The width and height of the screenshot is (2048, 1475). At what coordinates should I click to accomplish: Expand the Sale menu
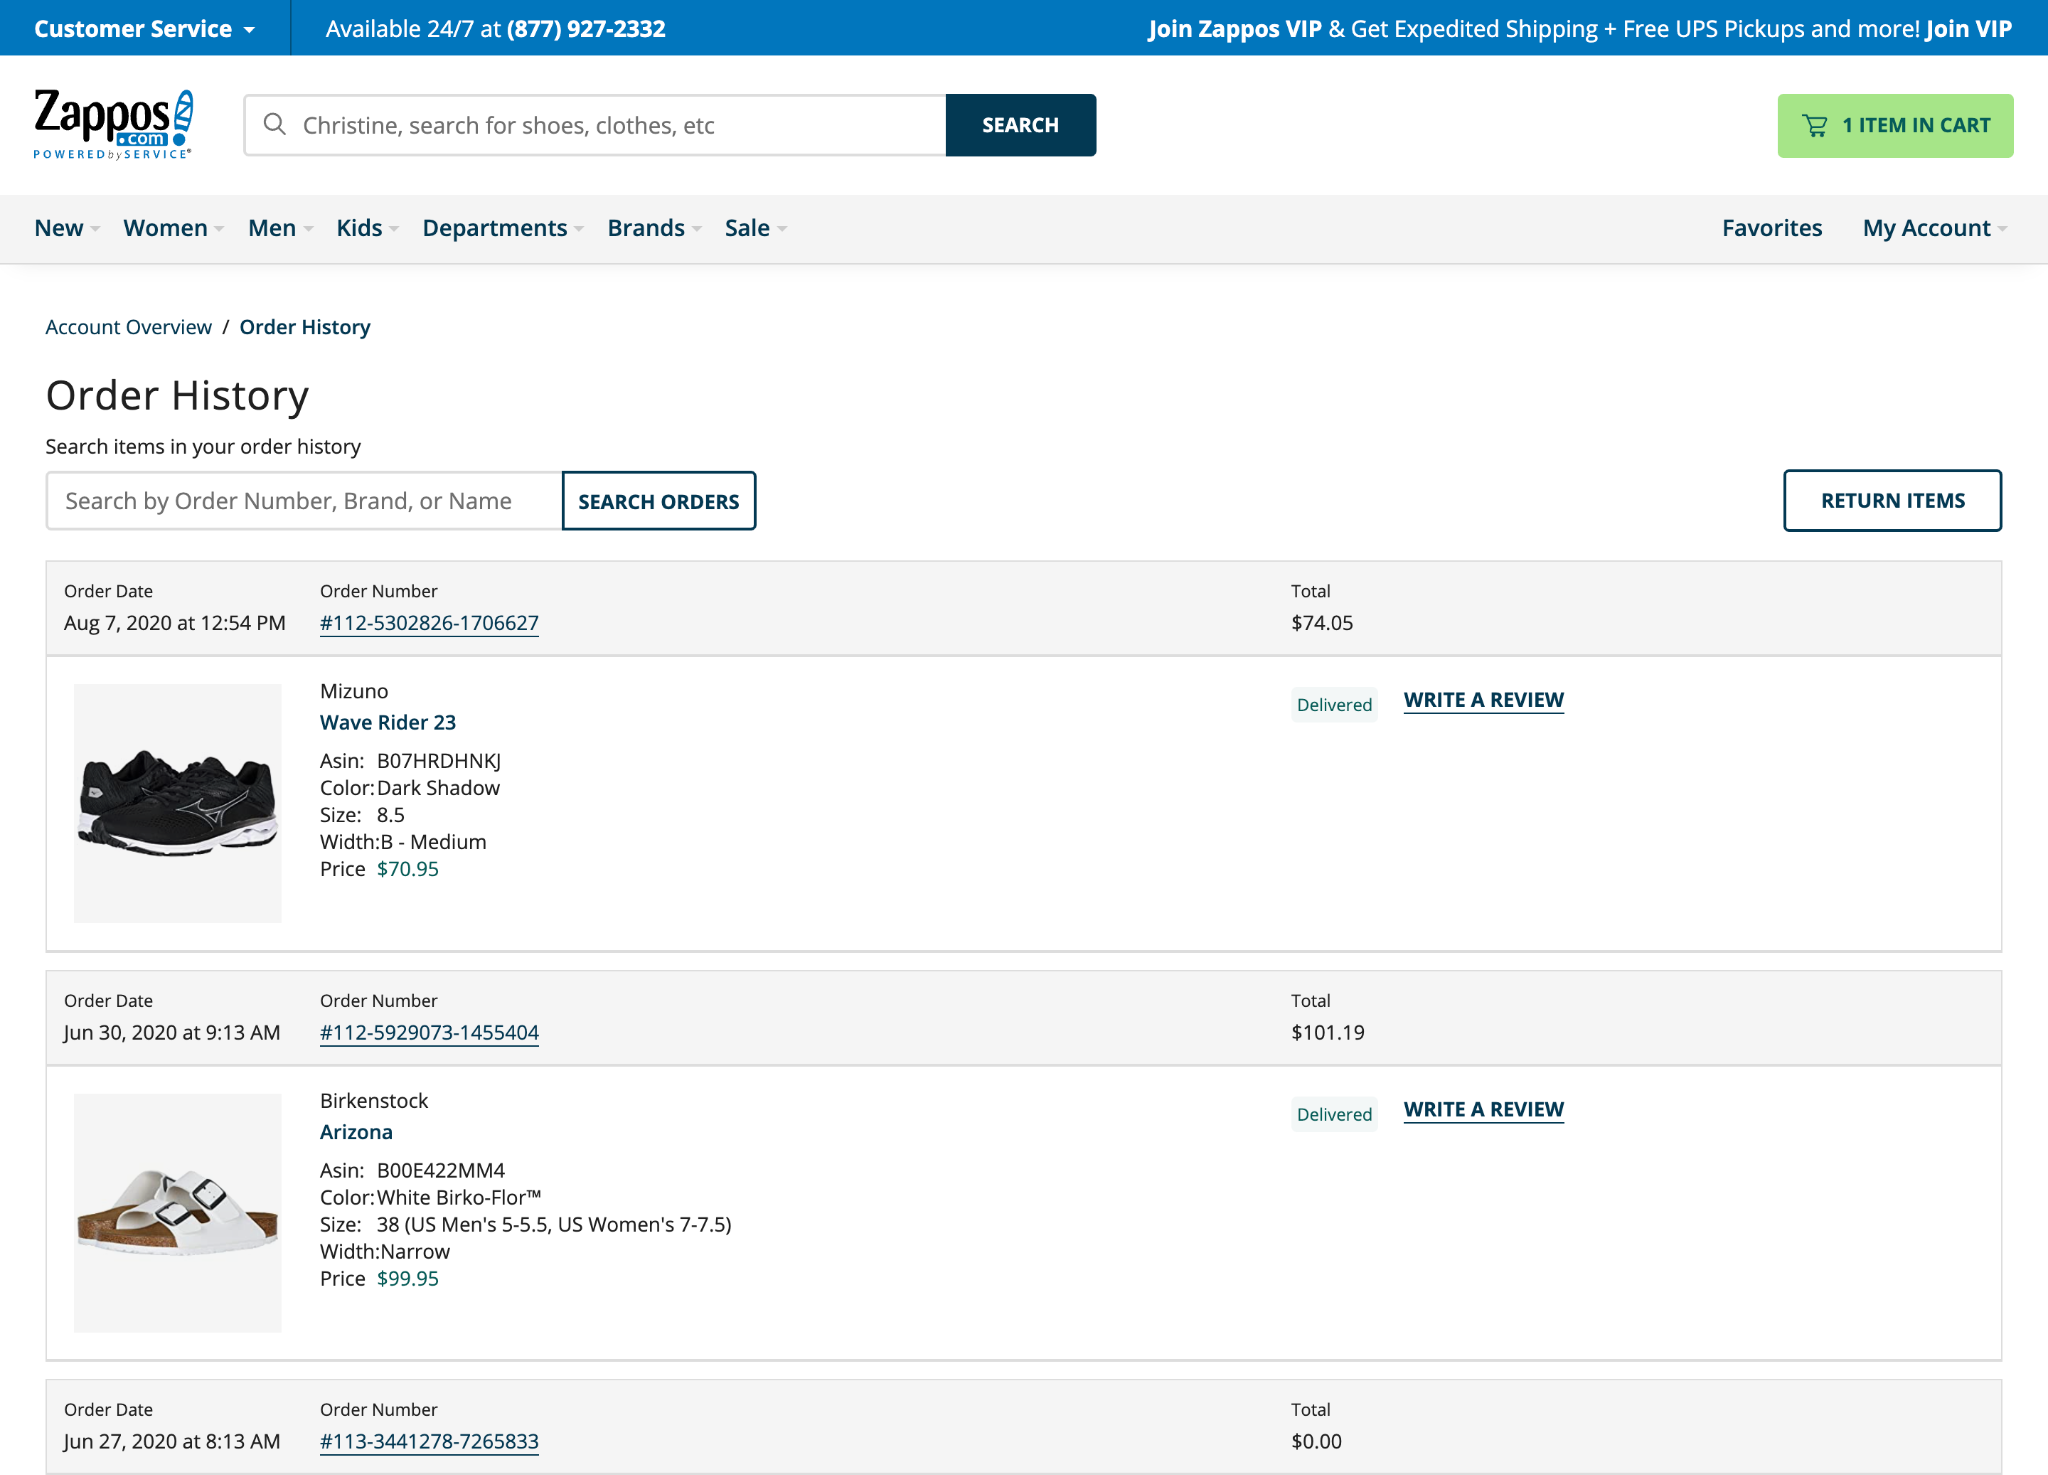click(748, 228)
